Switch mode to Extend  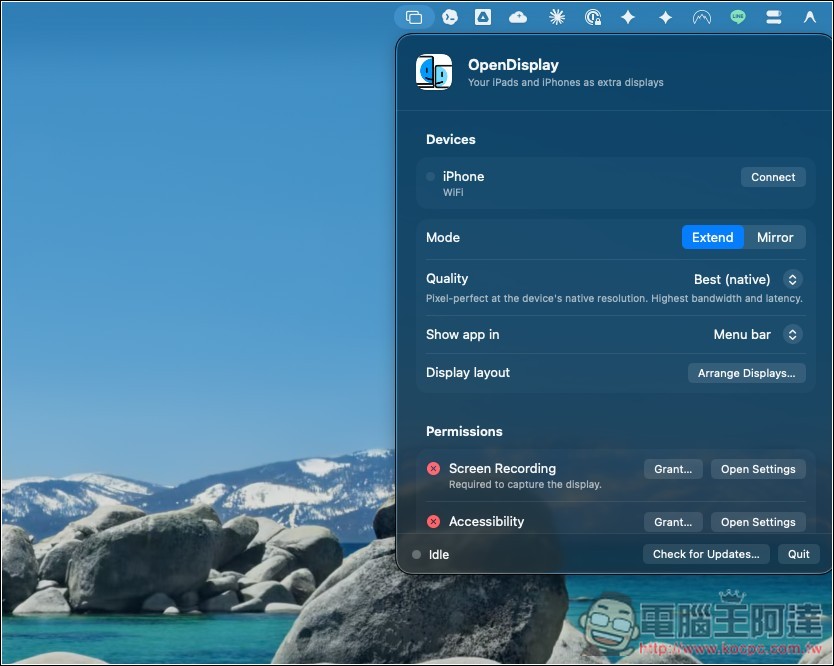click(x=712, y=237)
